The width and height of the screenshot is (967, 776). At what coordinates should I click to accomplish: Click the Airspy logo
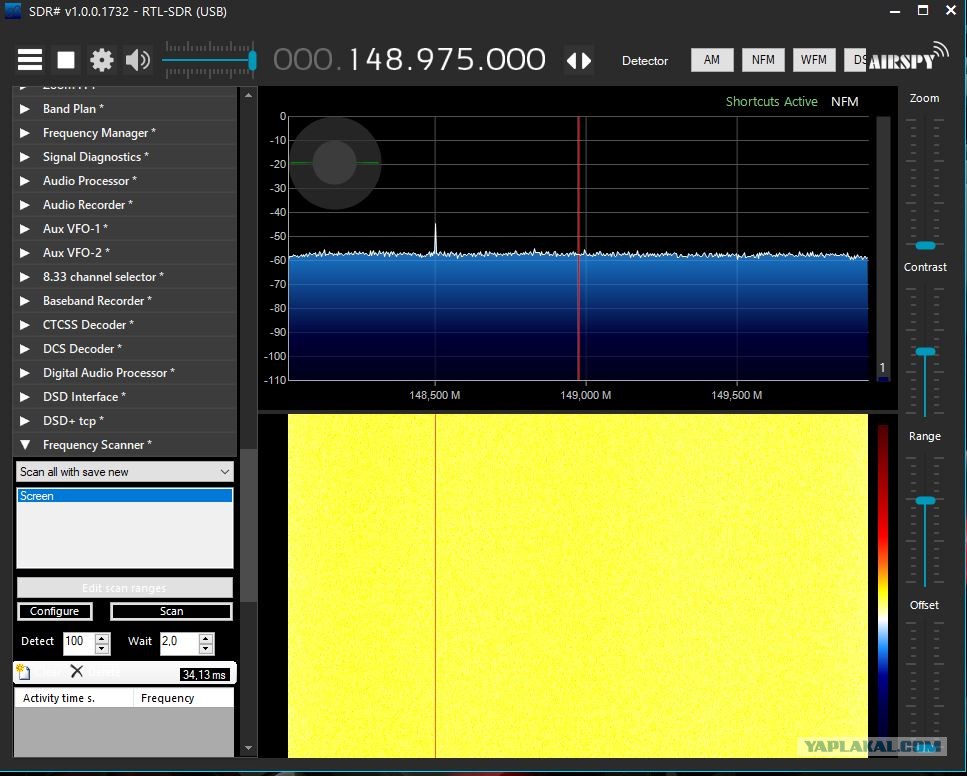coord(907,58)
